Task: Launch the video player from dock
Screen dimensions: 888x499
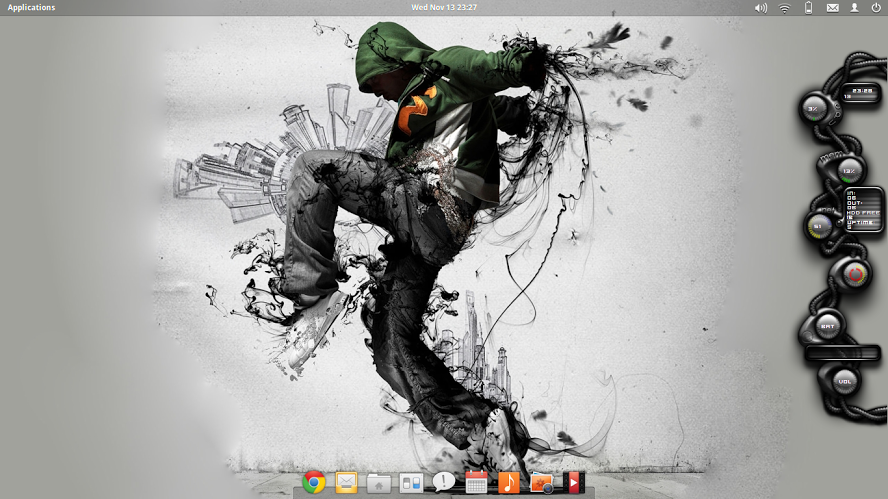Action: coord(574,483)
